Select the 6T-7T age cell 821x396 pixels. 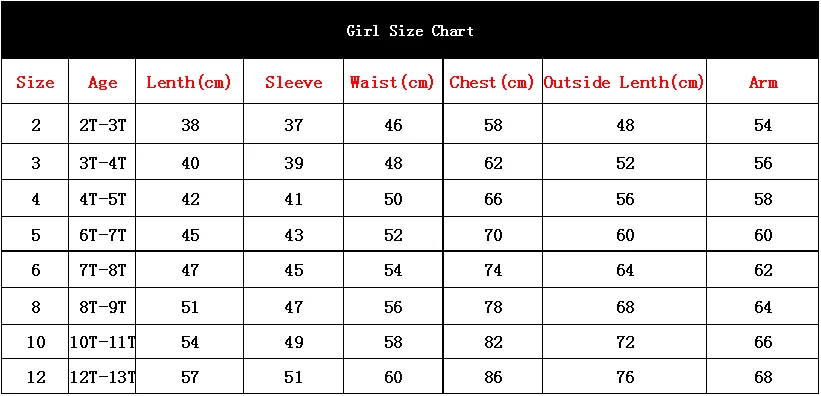click(x=103, y=235)
